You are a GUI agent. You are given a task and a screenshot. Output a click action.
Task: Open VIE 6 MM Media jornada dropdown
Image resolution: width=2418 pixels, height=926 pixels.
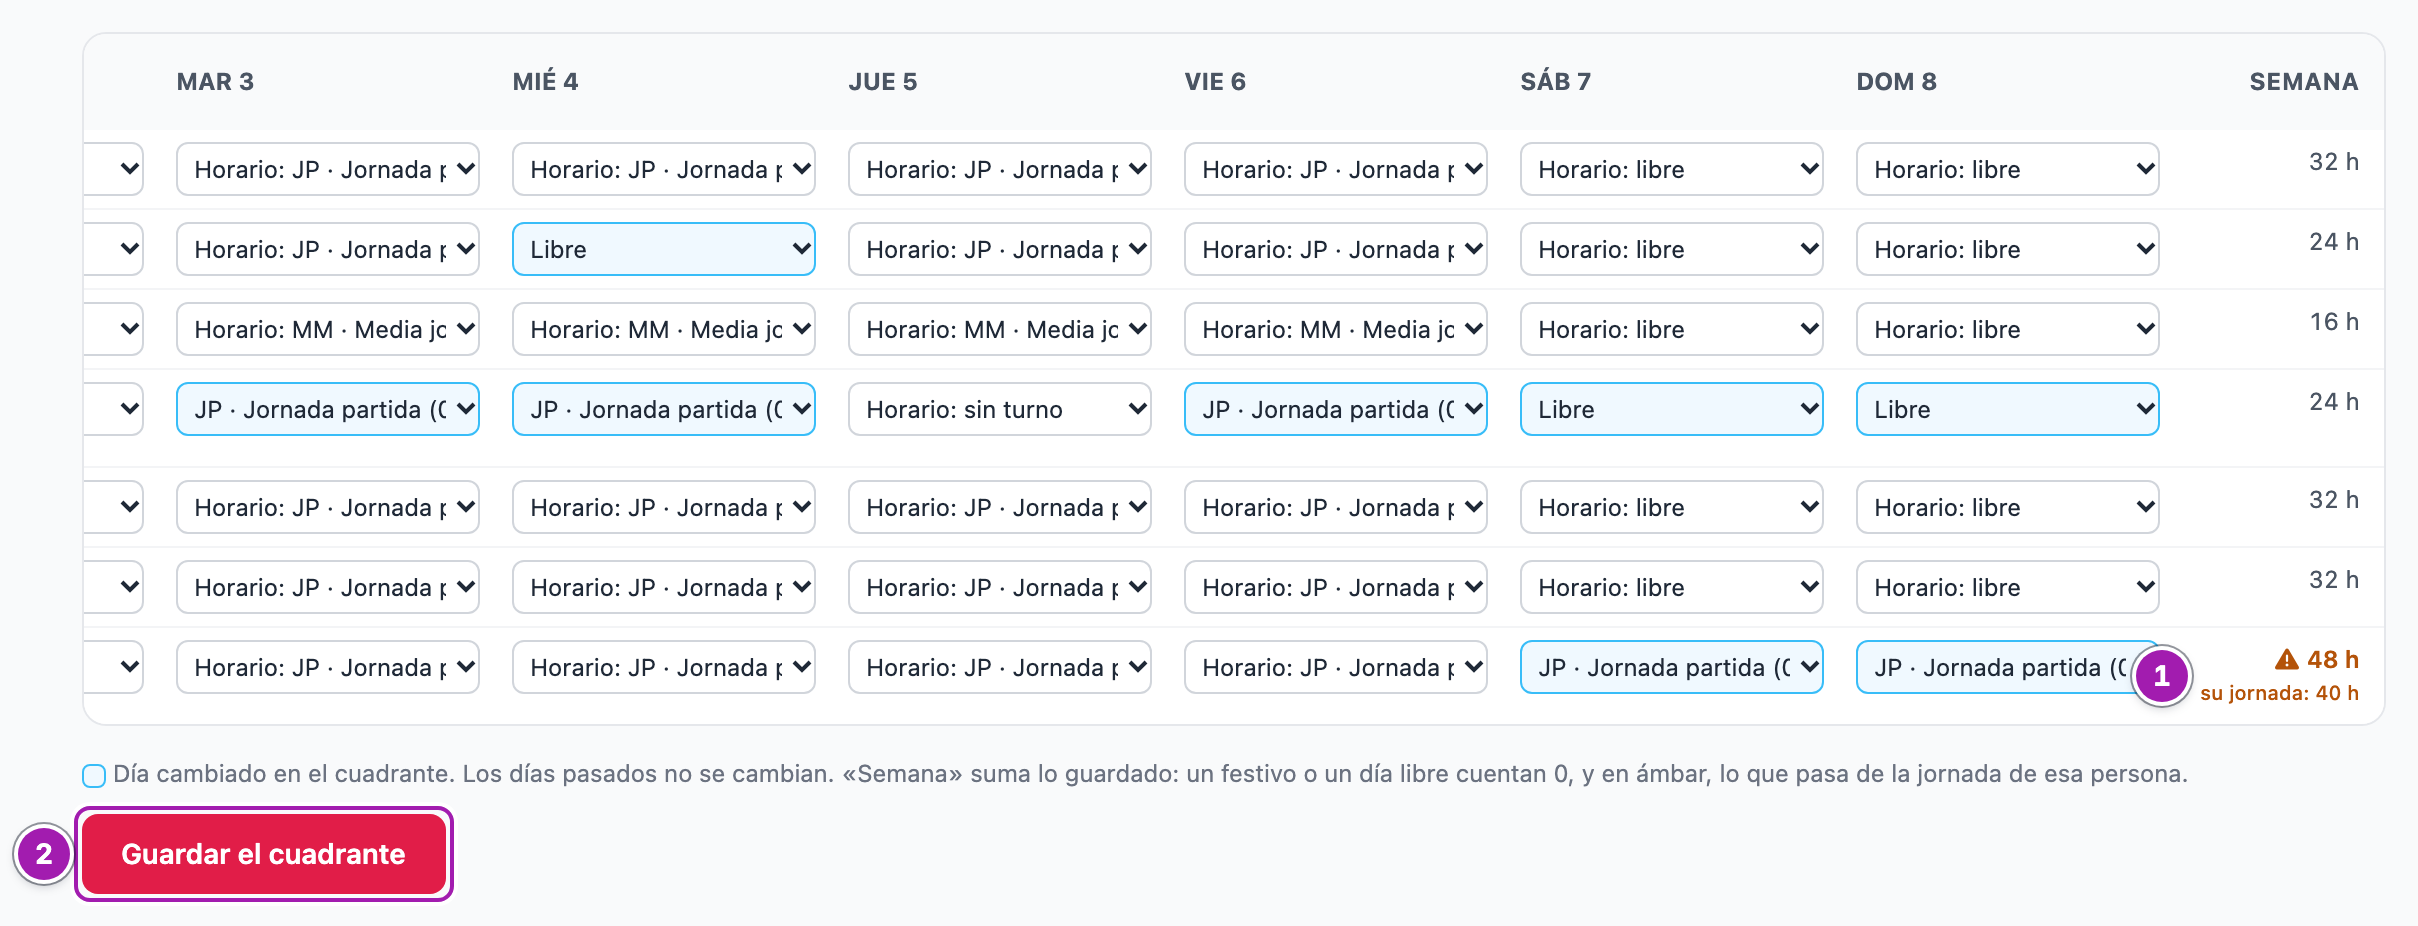point(1336,329)
